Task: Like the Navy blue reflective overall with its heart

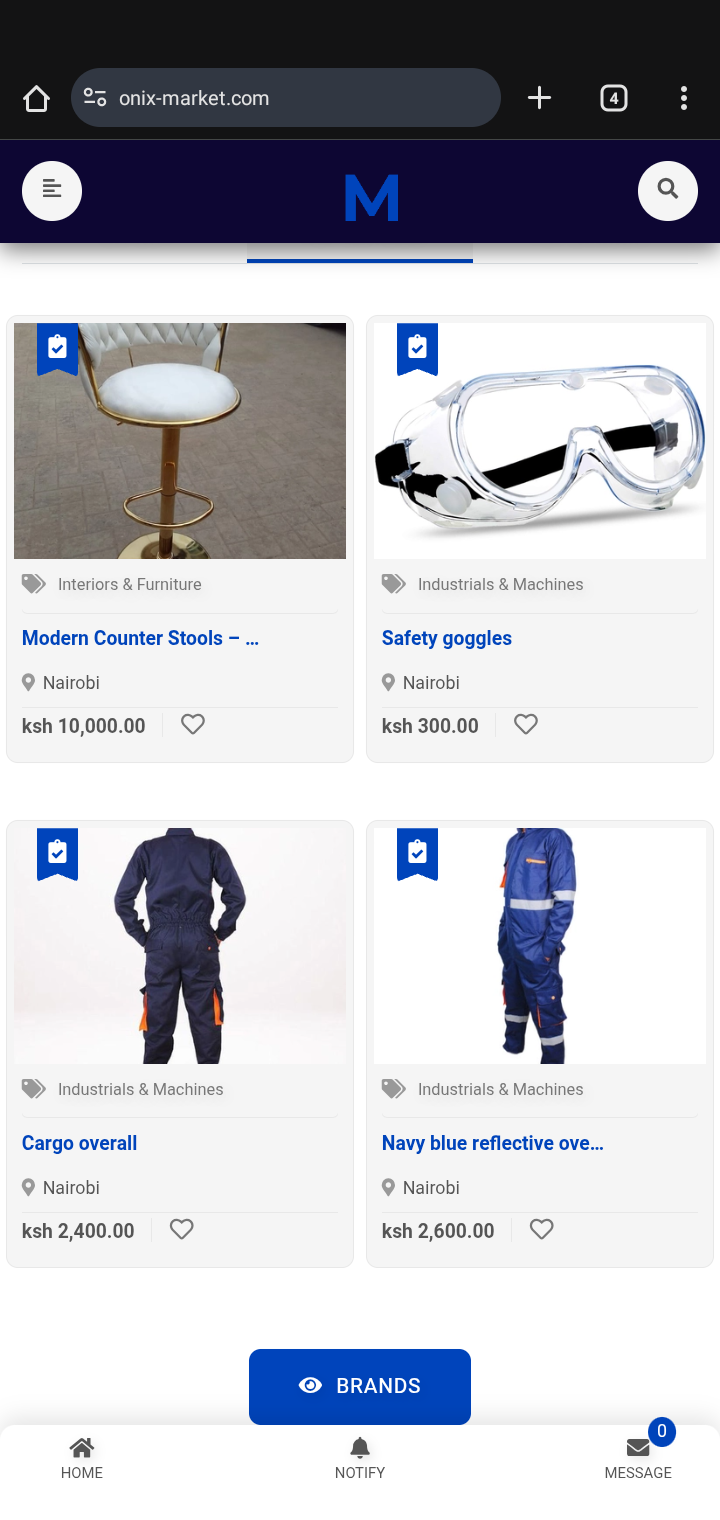Action: (x=541, y=1229)
